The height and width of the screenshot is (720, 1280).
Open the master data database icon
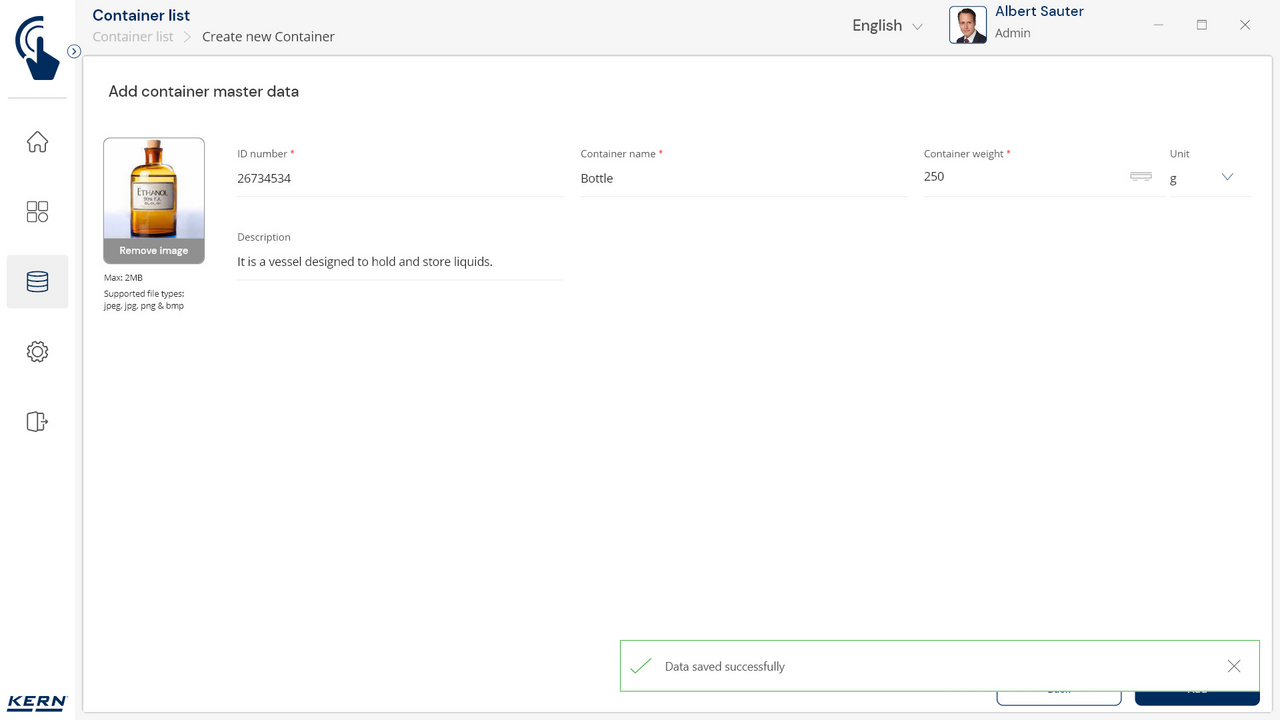pyautogui.click(x=37, y=282)
